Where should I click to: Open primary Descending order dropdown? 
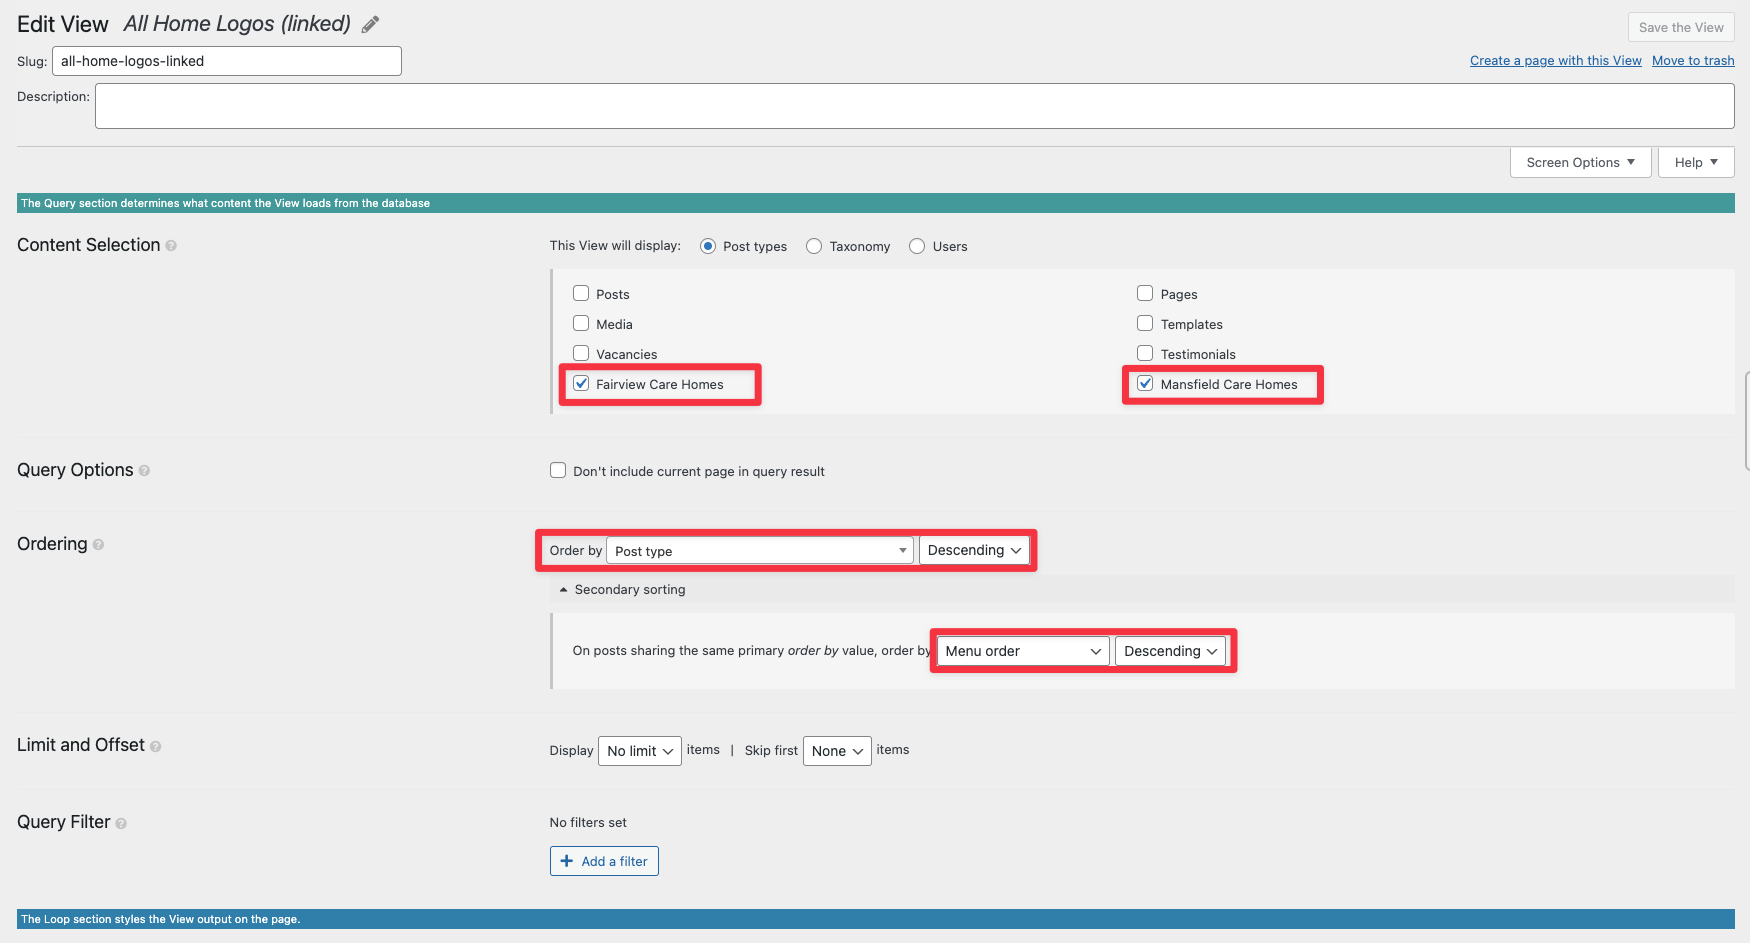point(974,550)
